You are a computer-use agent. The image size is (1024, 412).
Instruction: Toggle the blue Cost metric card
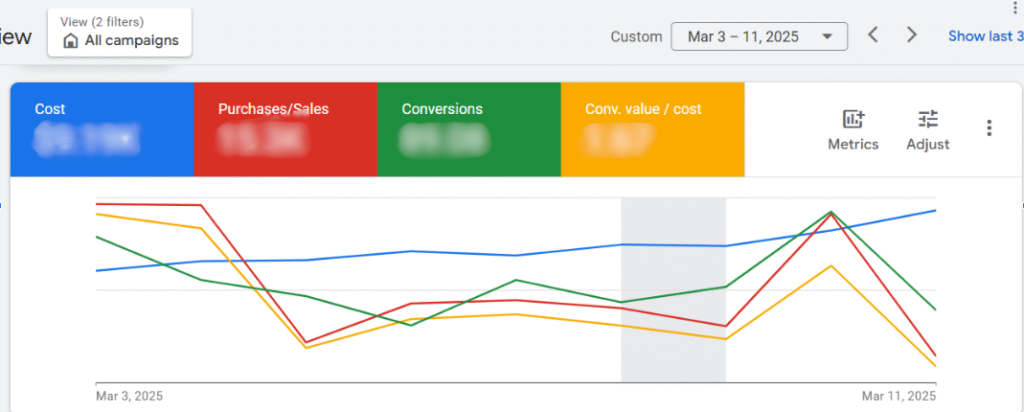101,129
